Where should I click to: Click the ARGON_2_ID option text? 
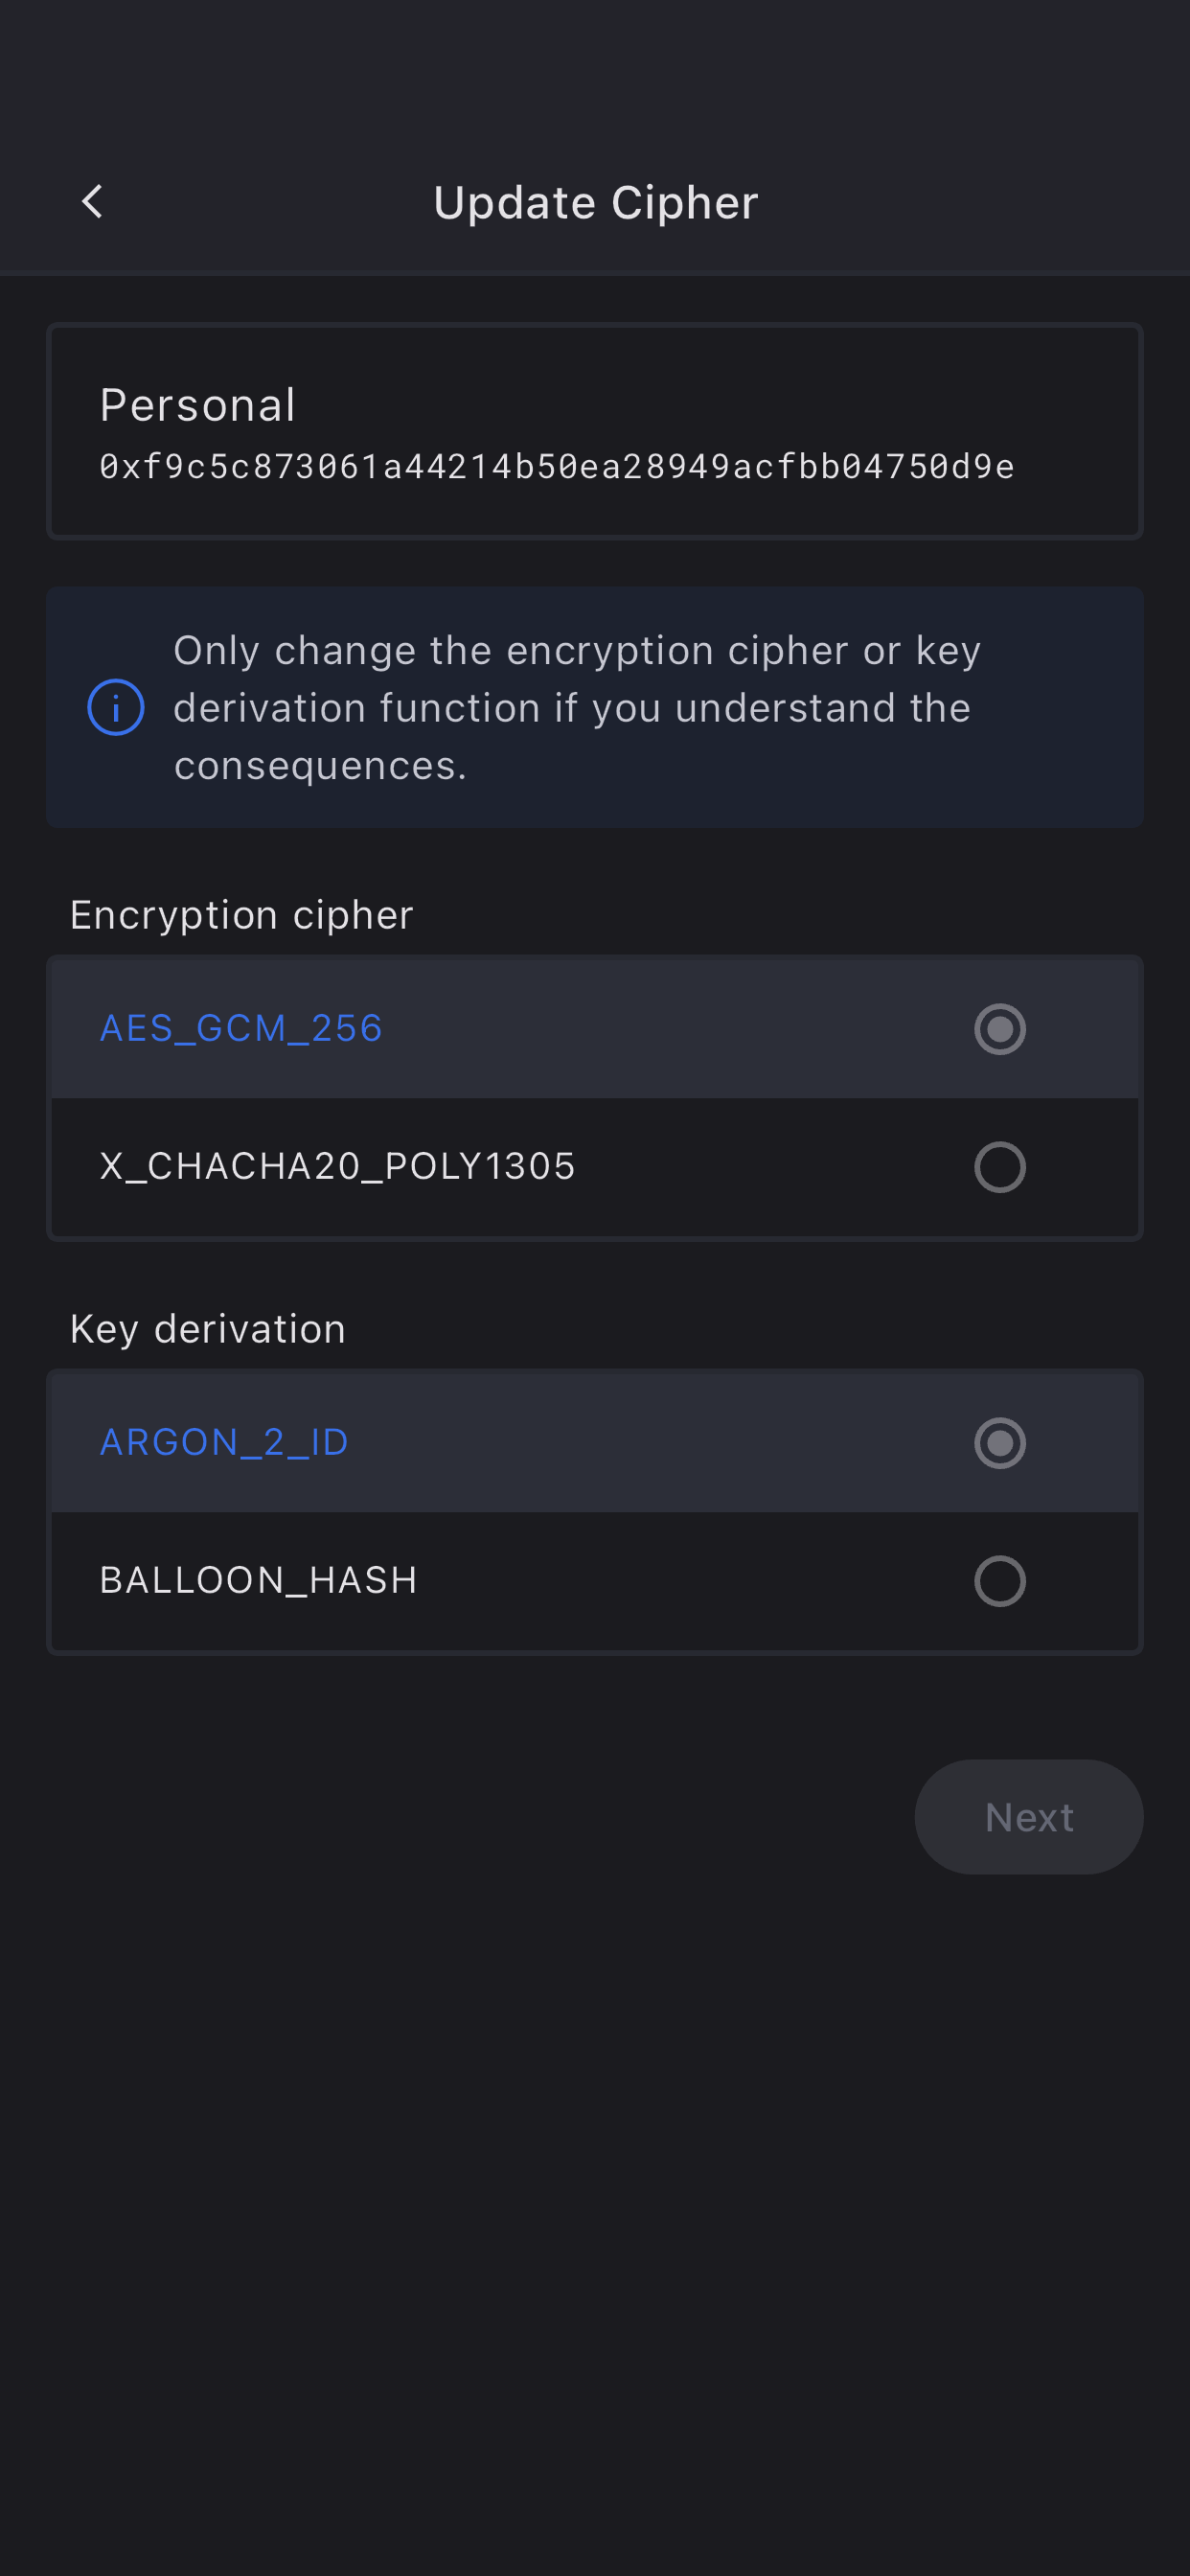point(224,1442)
